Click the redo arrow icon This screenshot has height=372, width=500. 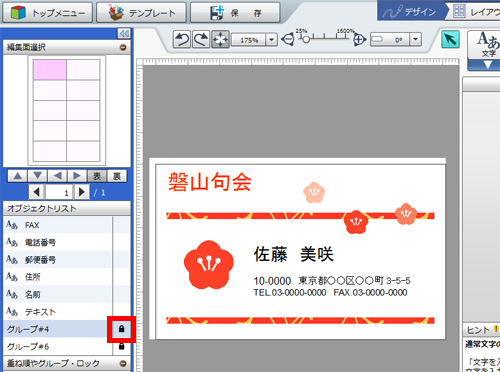coord(201,40)
